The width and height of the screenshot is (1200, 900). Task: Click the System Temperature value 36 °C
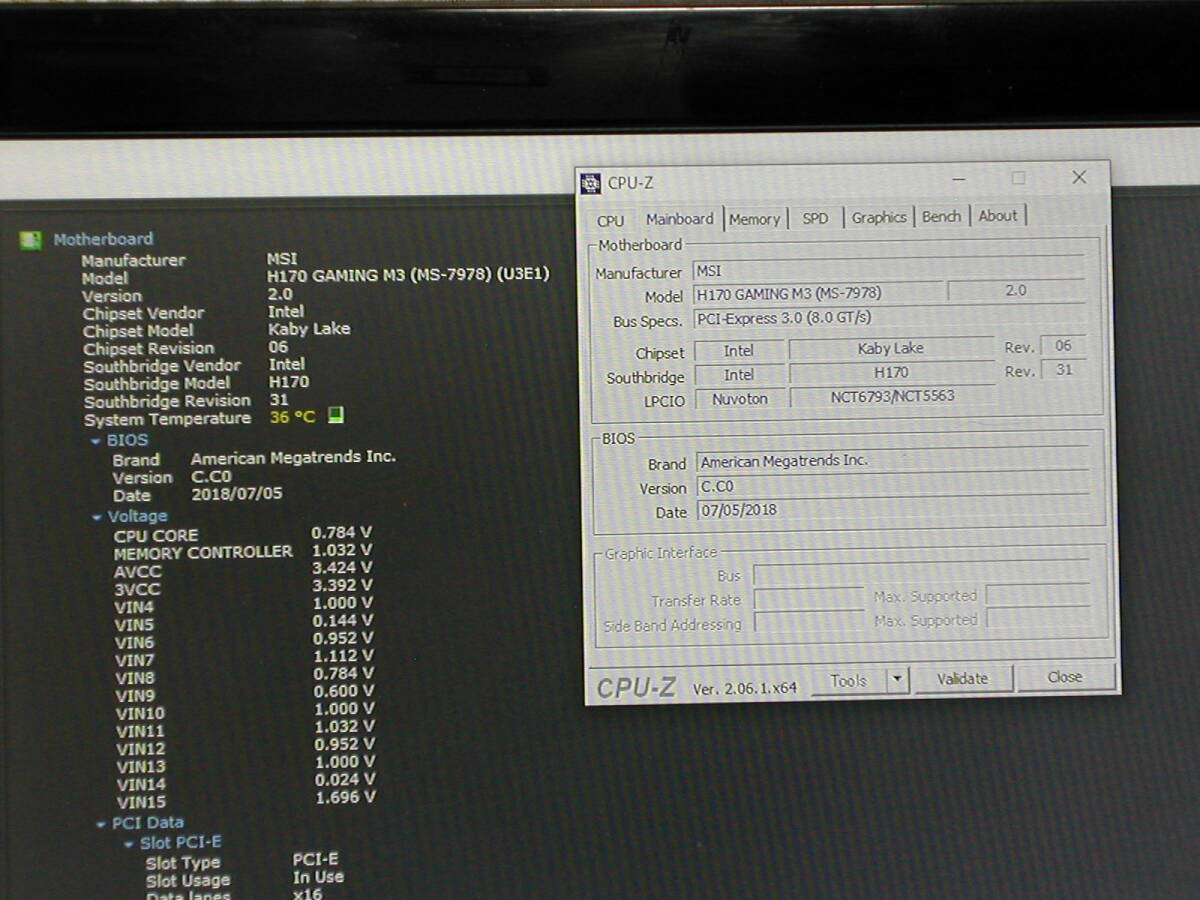coord(292,417)
